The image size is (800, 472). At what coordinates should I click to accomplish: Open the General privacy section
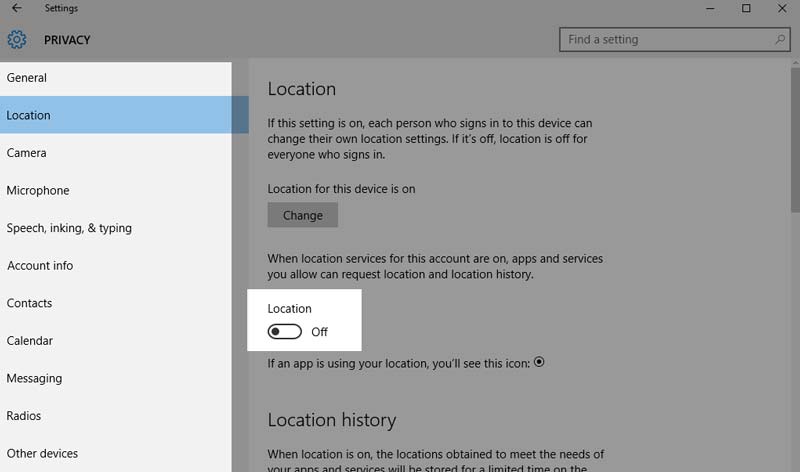tap(116, 78)
